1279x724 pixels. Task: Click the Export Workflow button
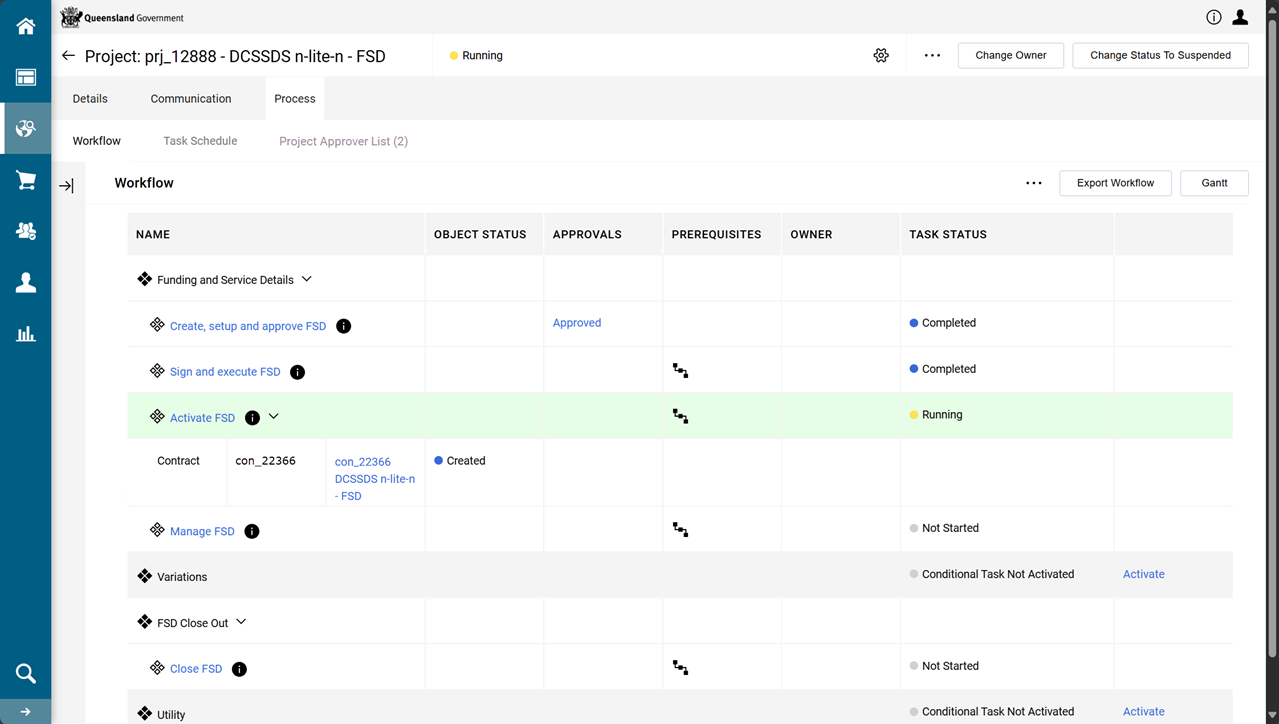pyautogui.click(x=1115, y=183)
